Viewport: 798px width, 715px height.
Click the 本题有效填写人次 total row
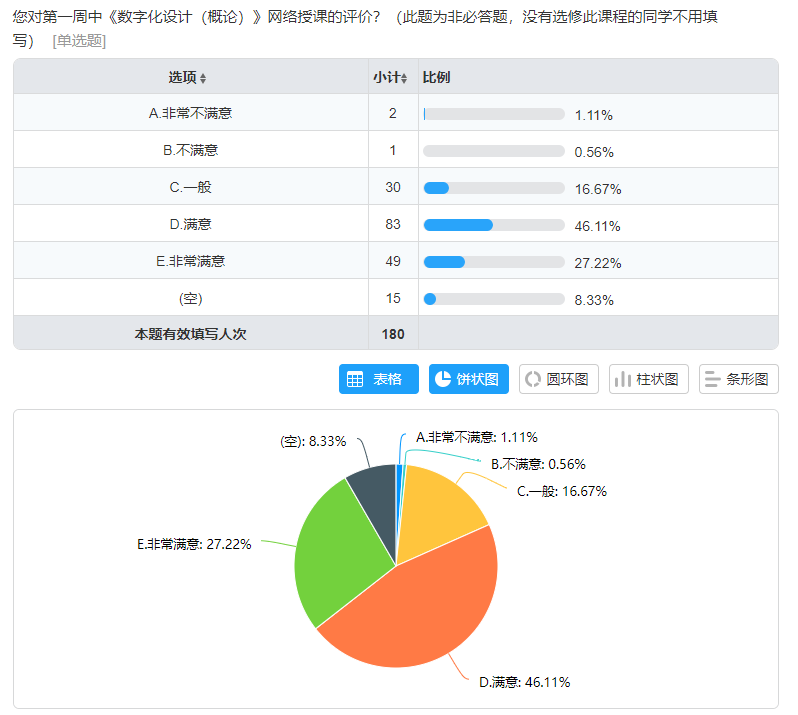pos(190,334)
